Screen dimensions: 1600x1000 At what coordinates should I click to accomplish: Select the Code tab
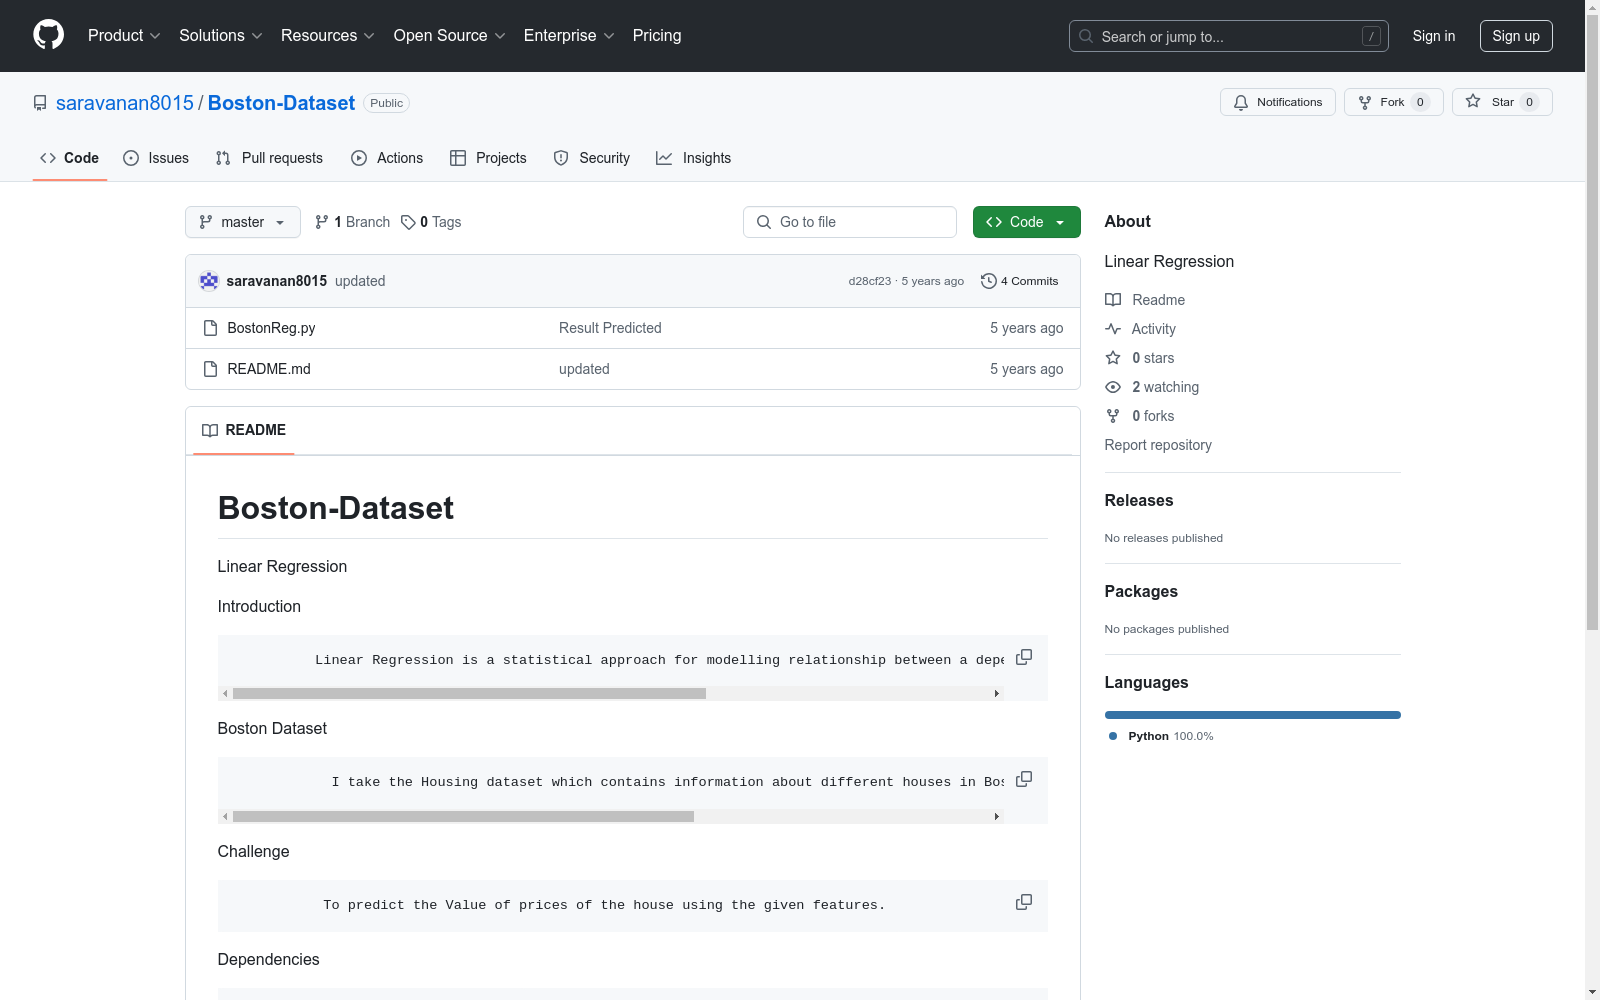(x=70, y=158)
